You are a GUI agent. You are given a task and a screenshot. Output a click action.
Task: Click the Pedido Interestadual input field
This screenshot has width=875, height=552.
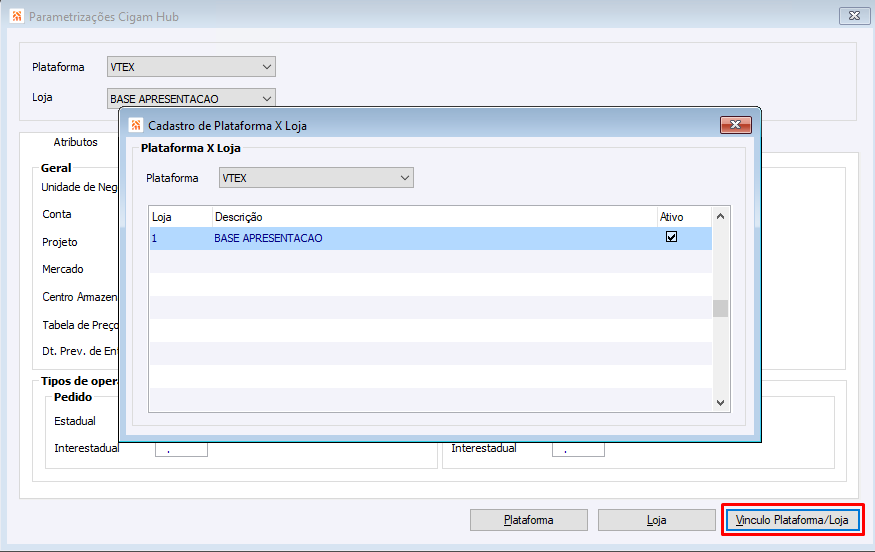click(181, 449)
